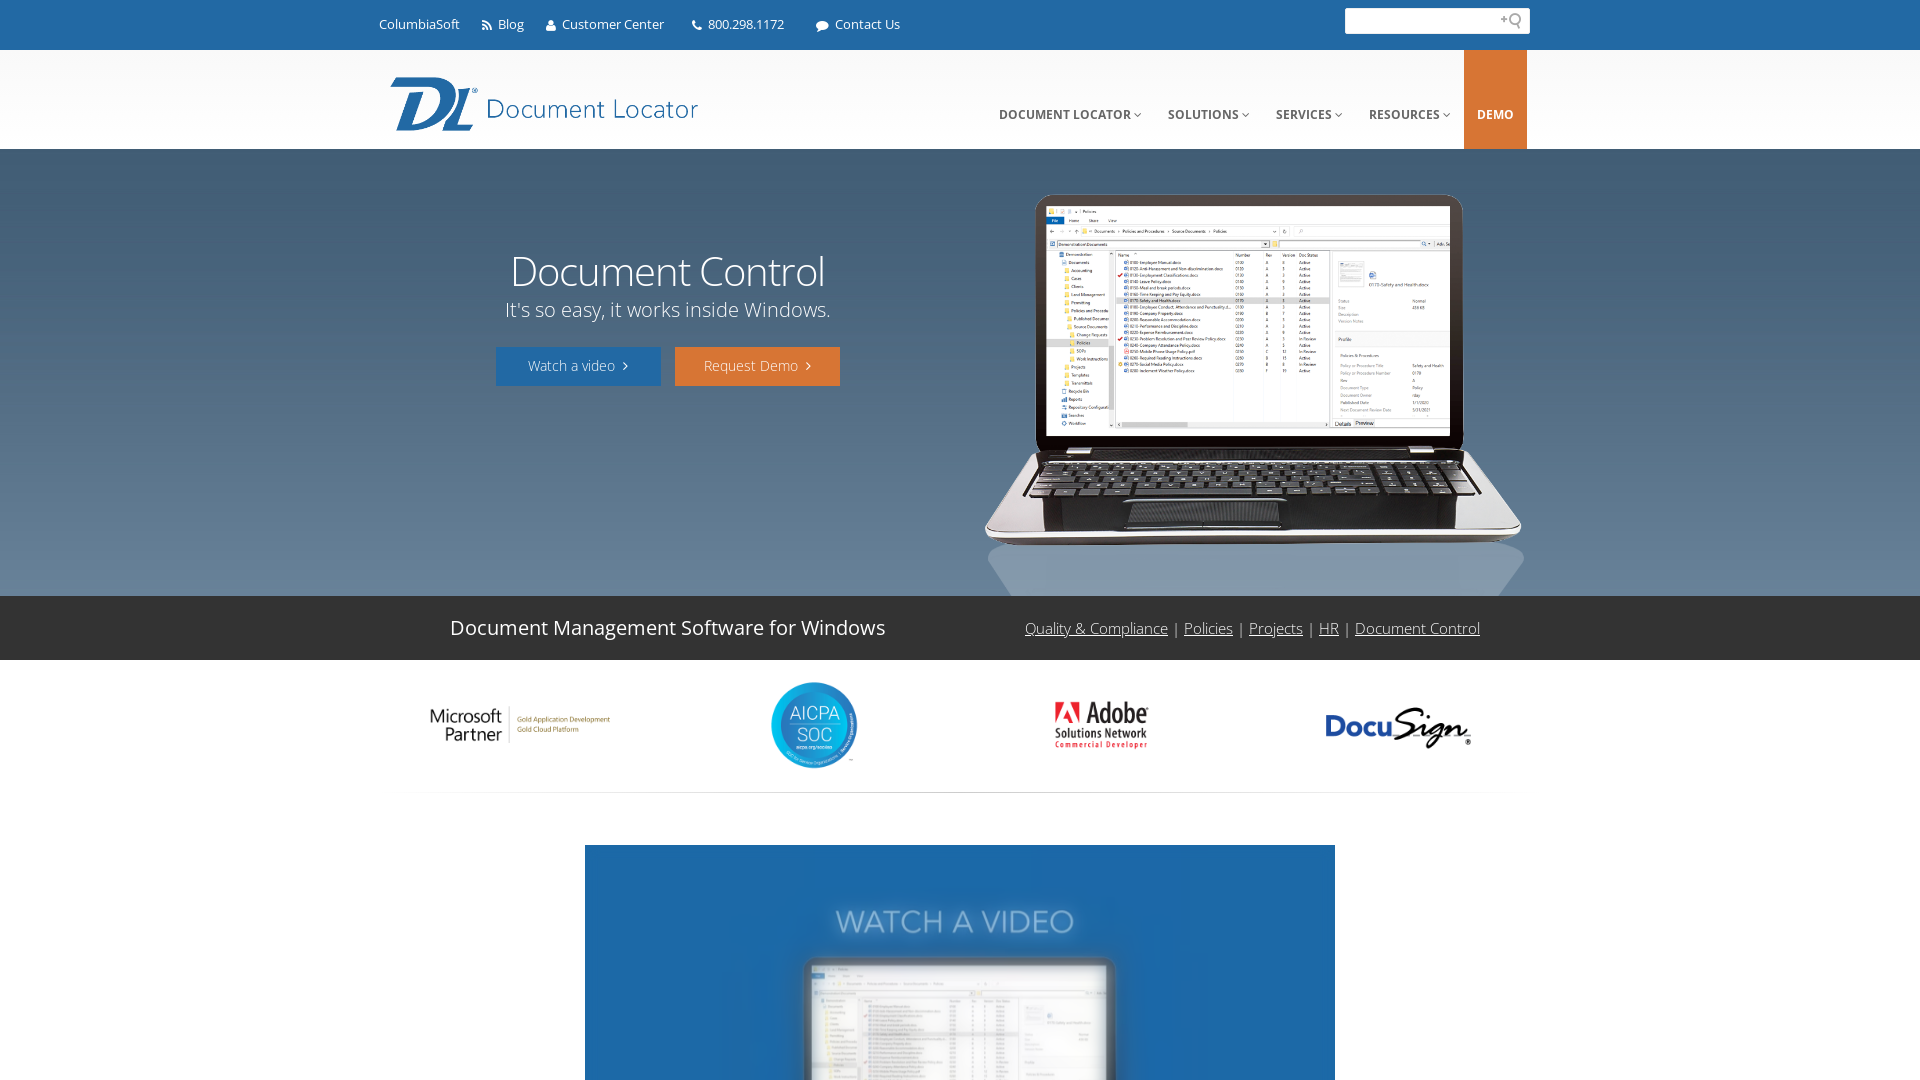Click the phone icon next to 800.298.1172

tap(696, 25)
